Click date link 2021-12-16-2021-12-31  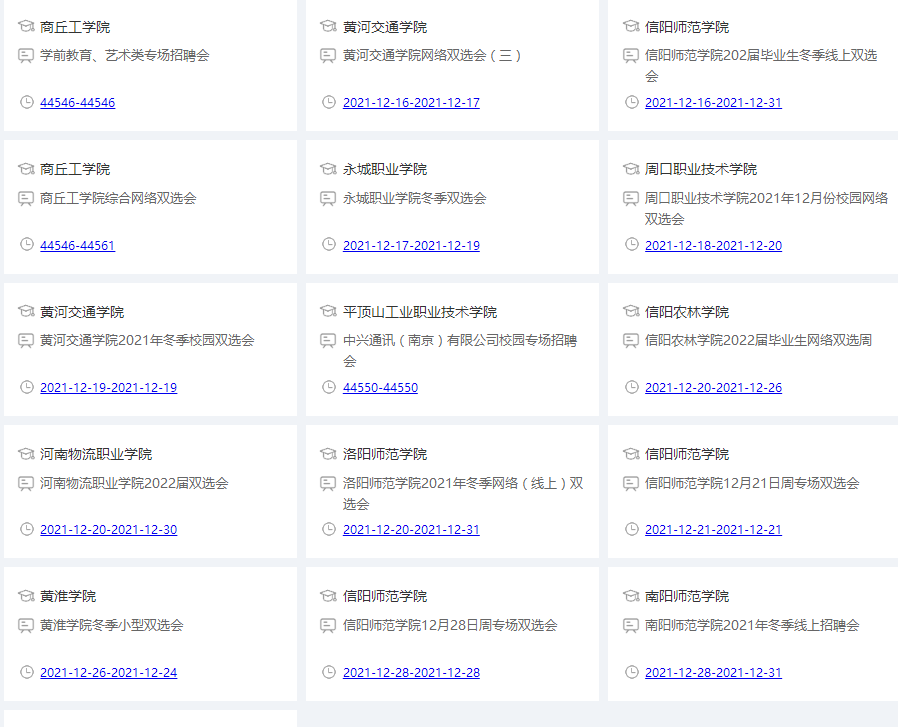click(713, 103)
